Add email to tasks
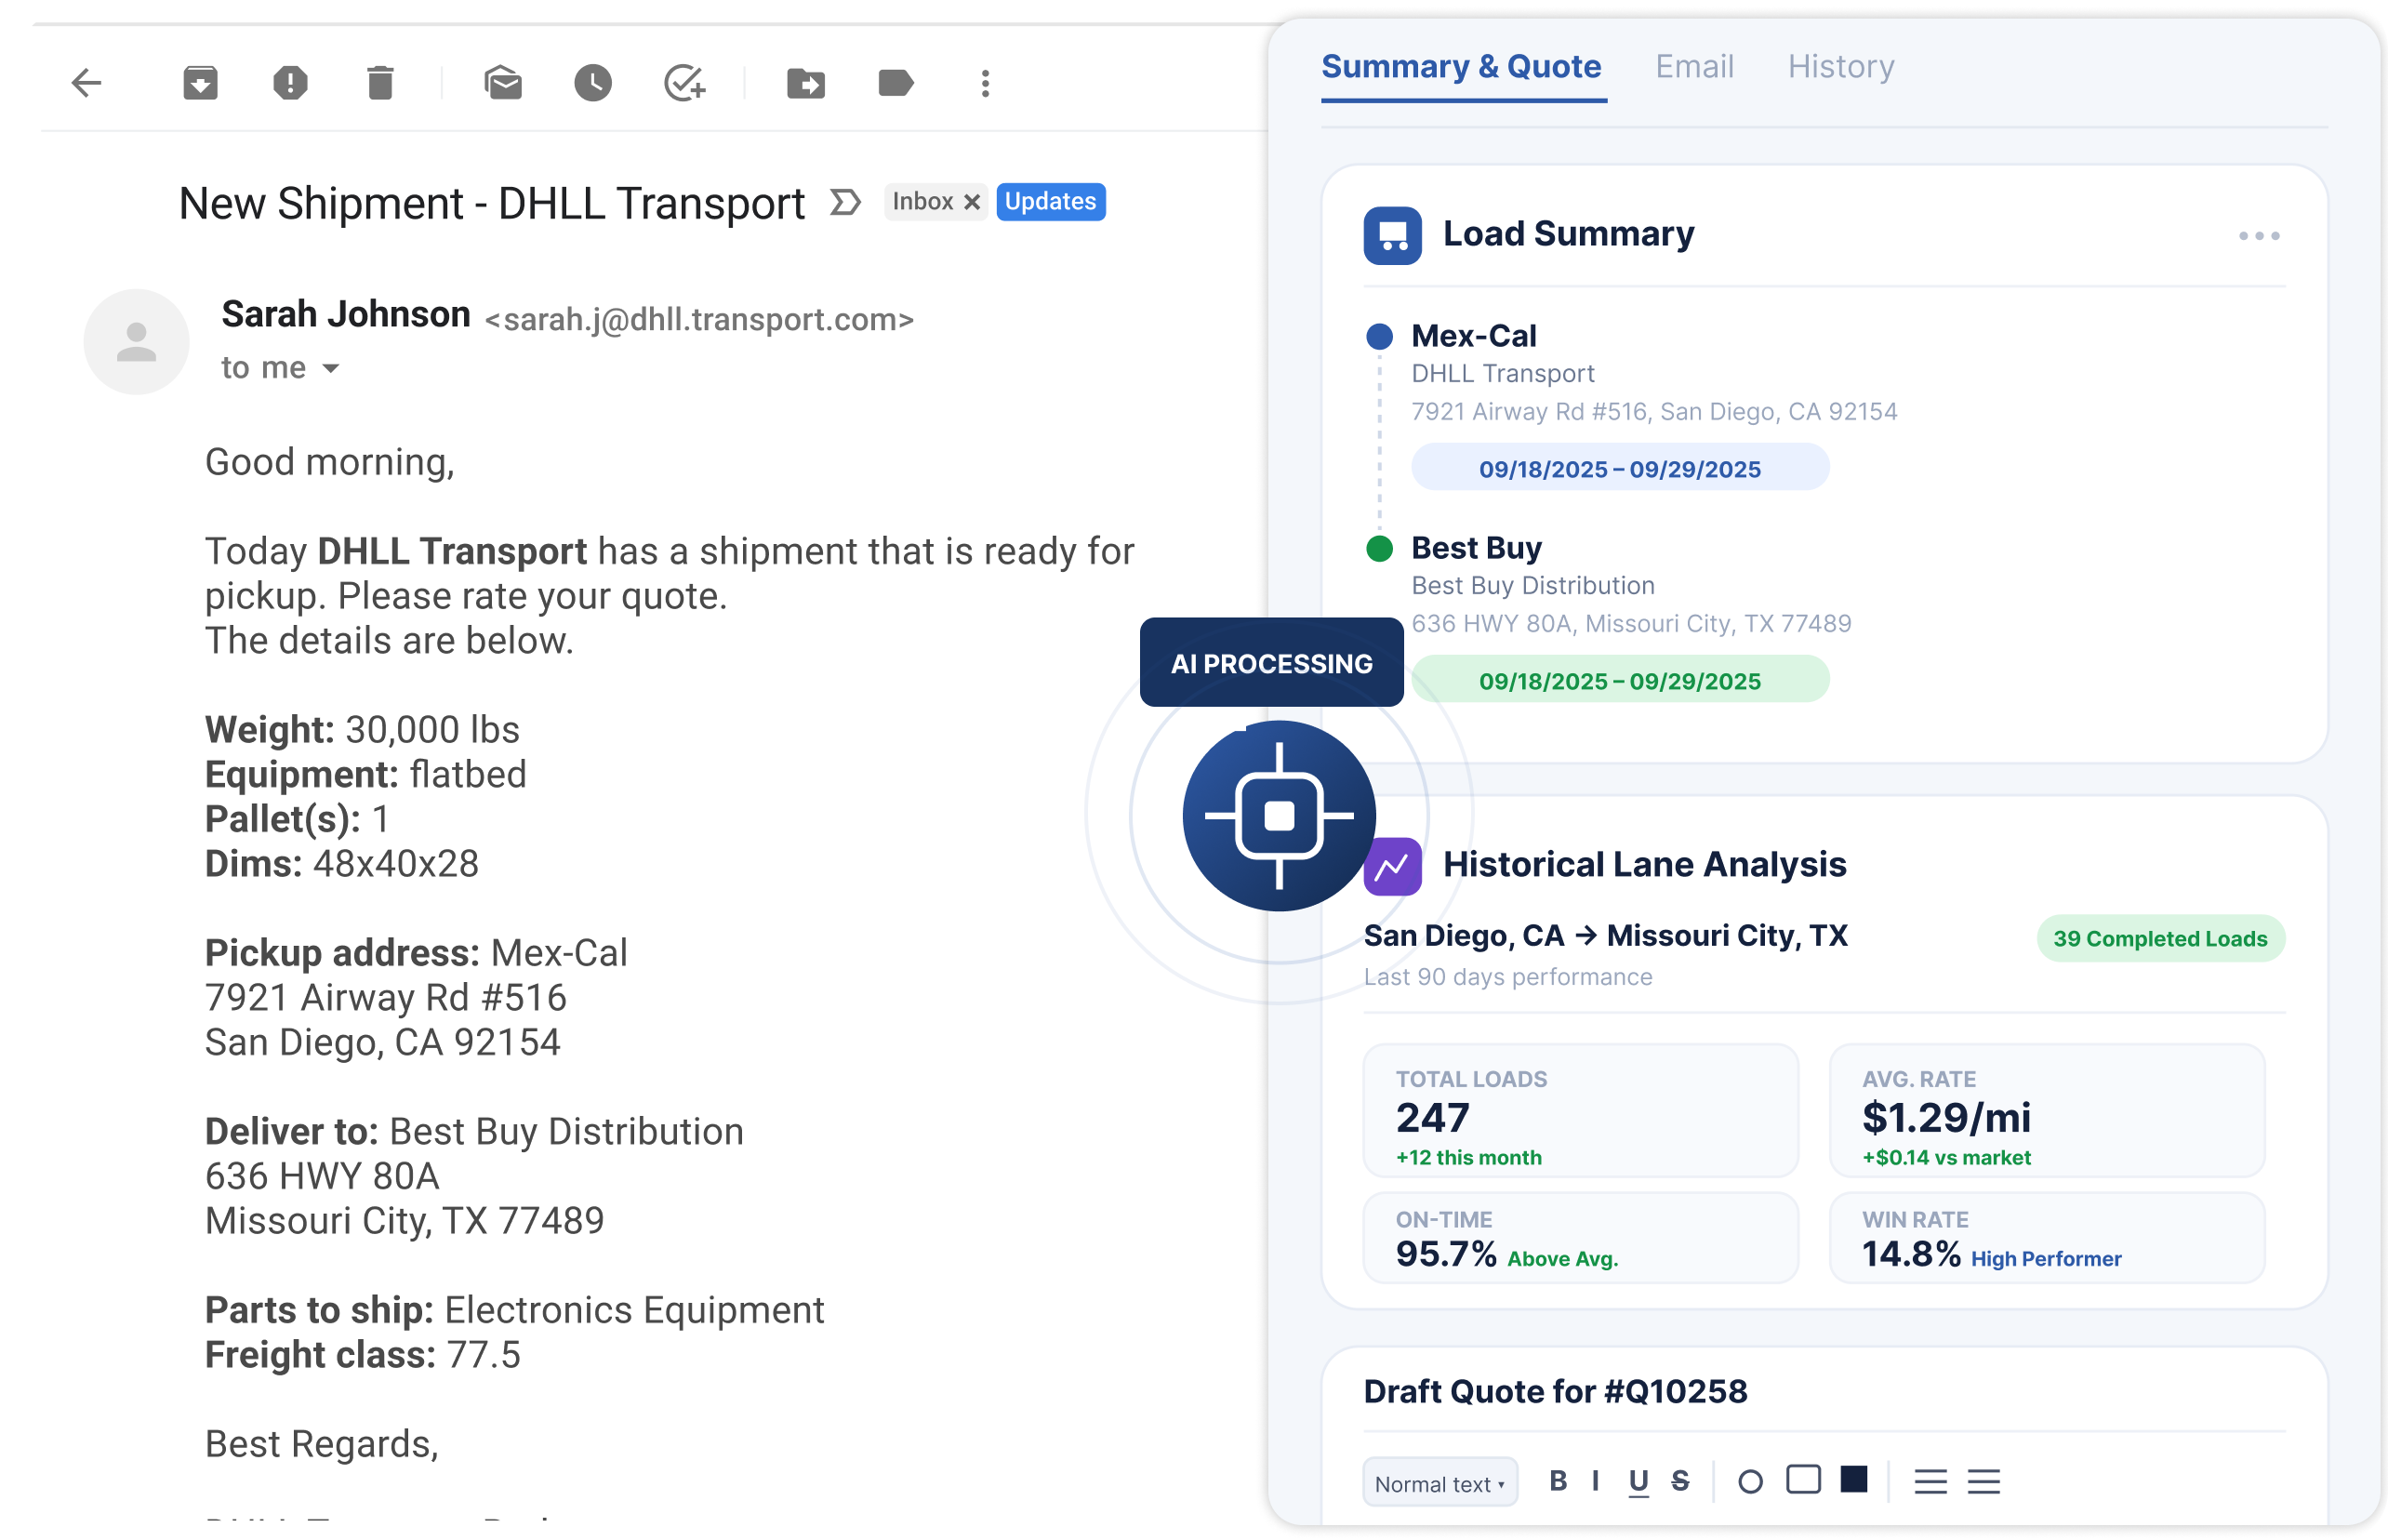Screen dimensions: 2388x1540 [x=685, y=83]
